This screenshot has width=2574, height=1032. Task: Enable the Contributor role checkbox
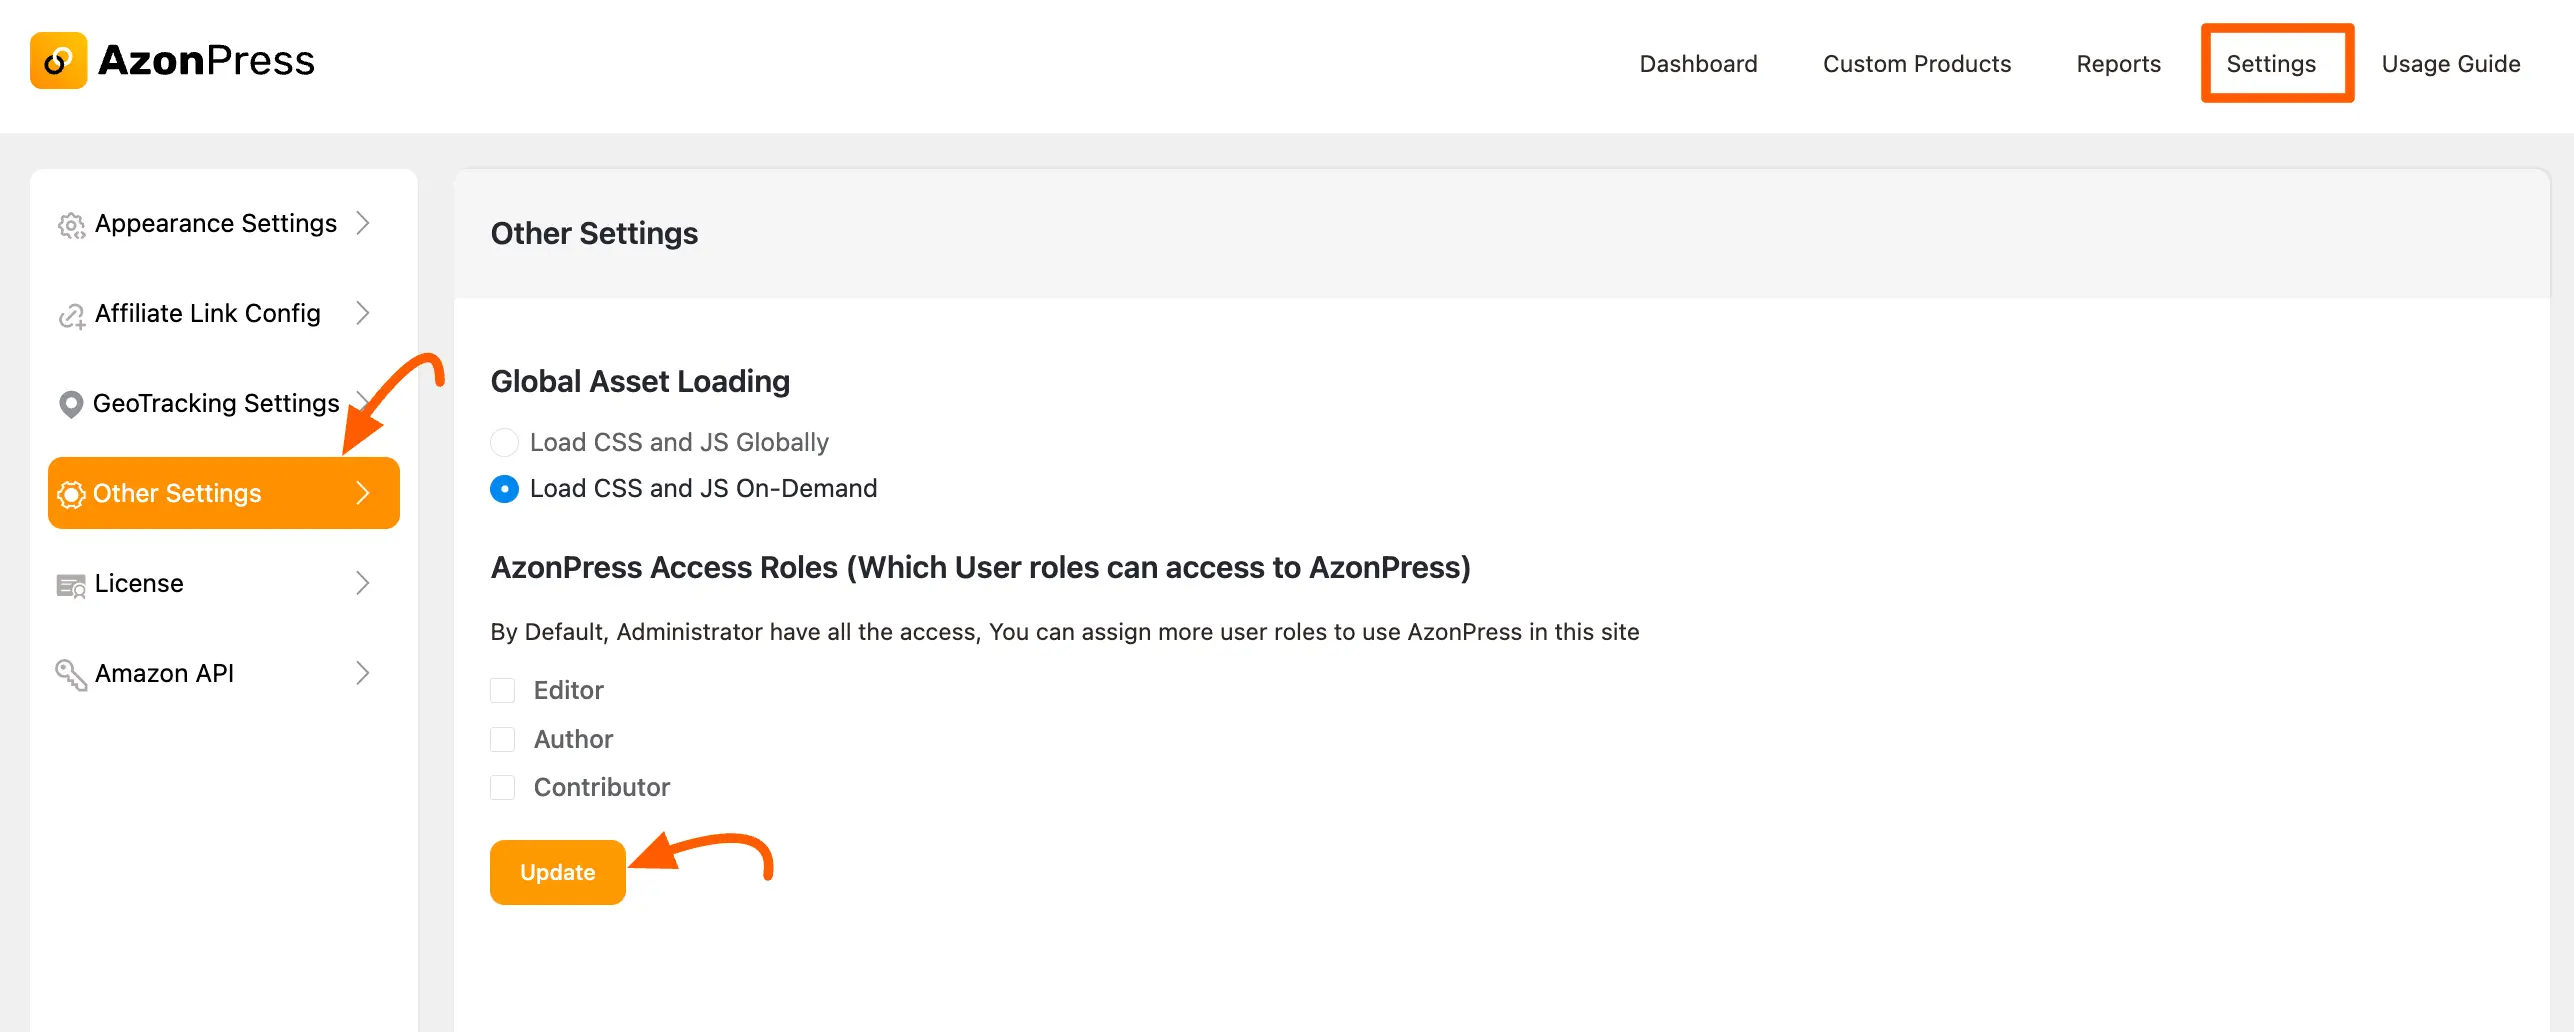point(502,788)
